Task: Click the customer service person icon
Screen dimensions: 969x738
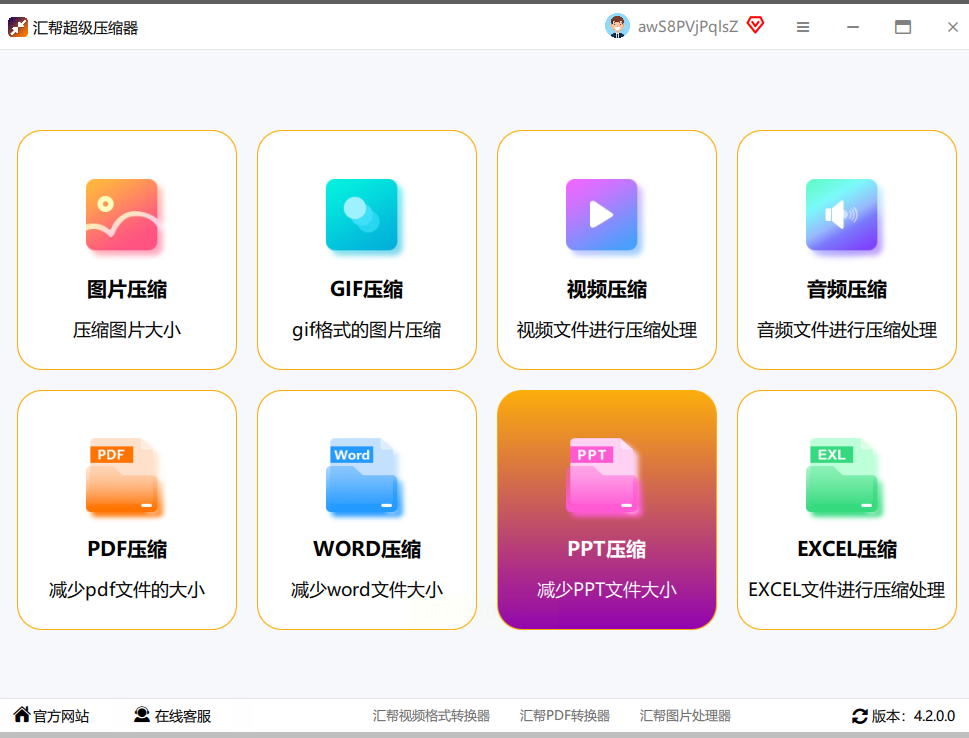Action: (142, 715)
